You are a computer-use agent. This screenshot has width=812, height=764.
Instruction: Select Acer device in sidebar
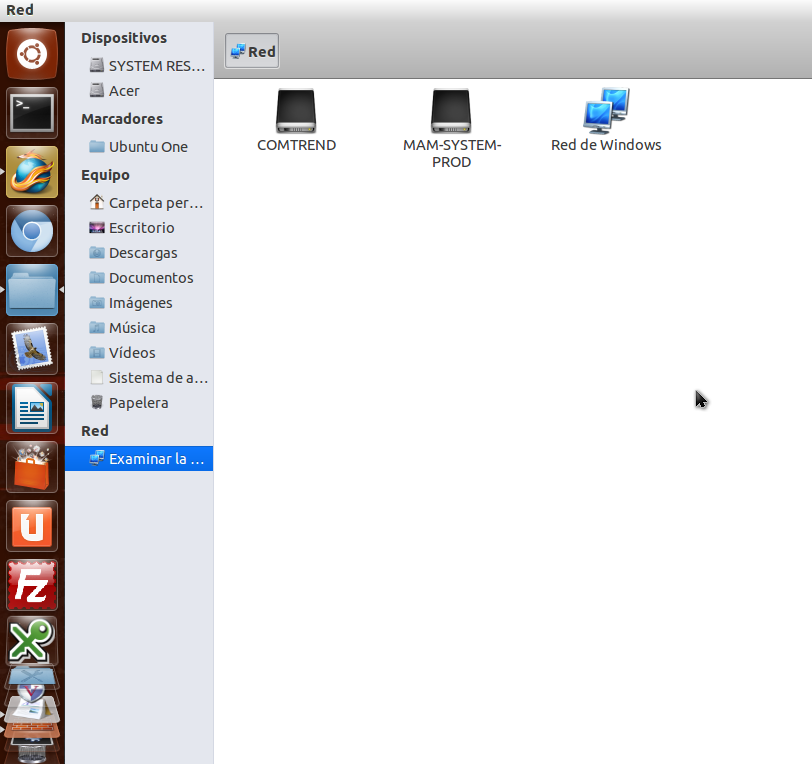[124, 91]
